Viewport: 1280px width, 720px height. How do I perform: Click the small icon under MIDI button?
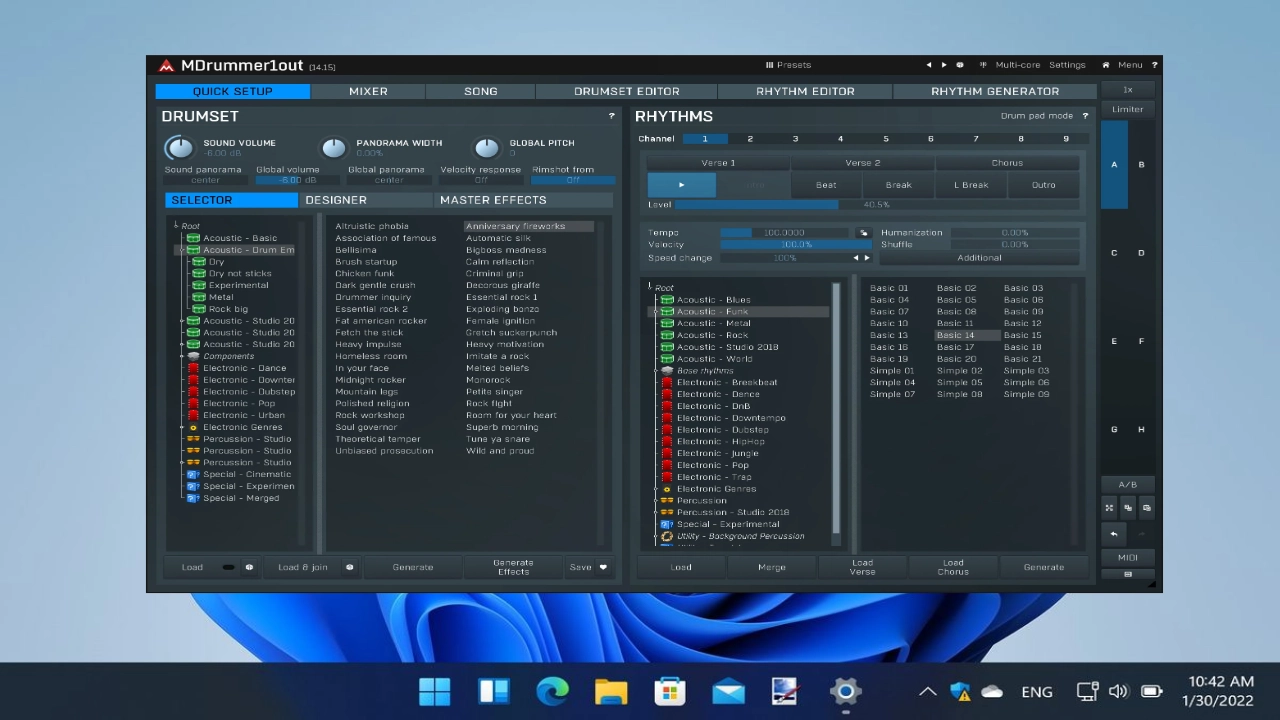[1128, 574]
